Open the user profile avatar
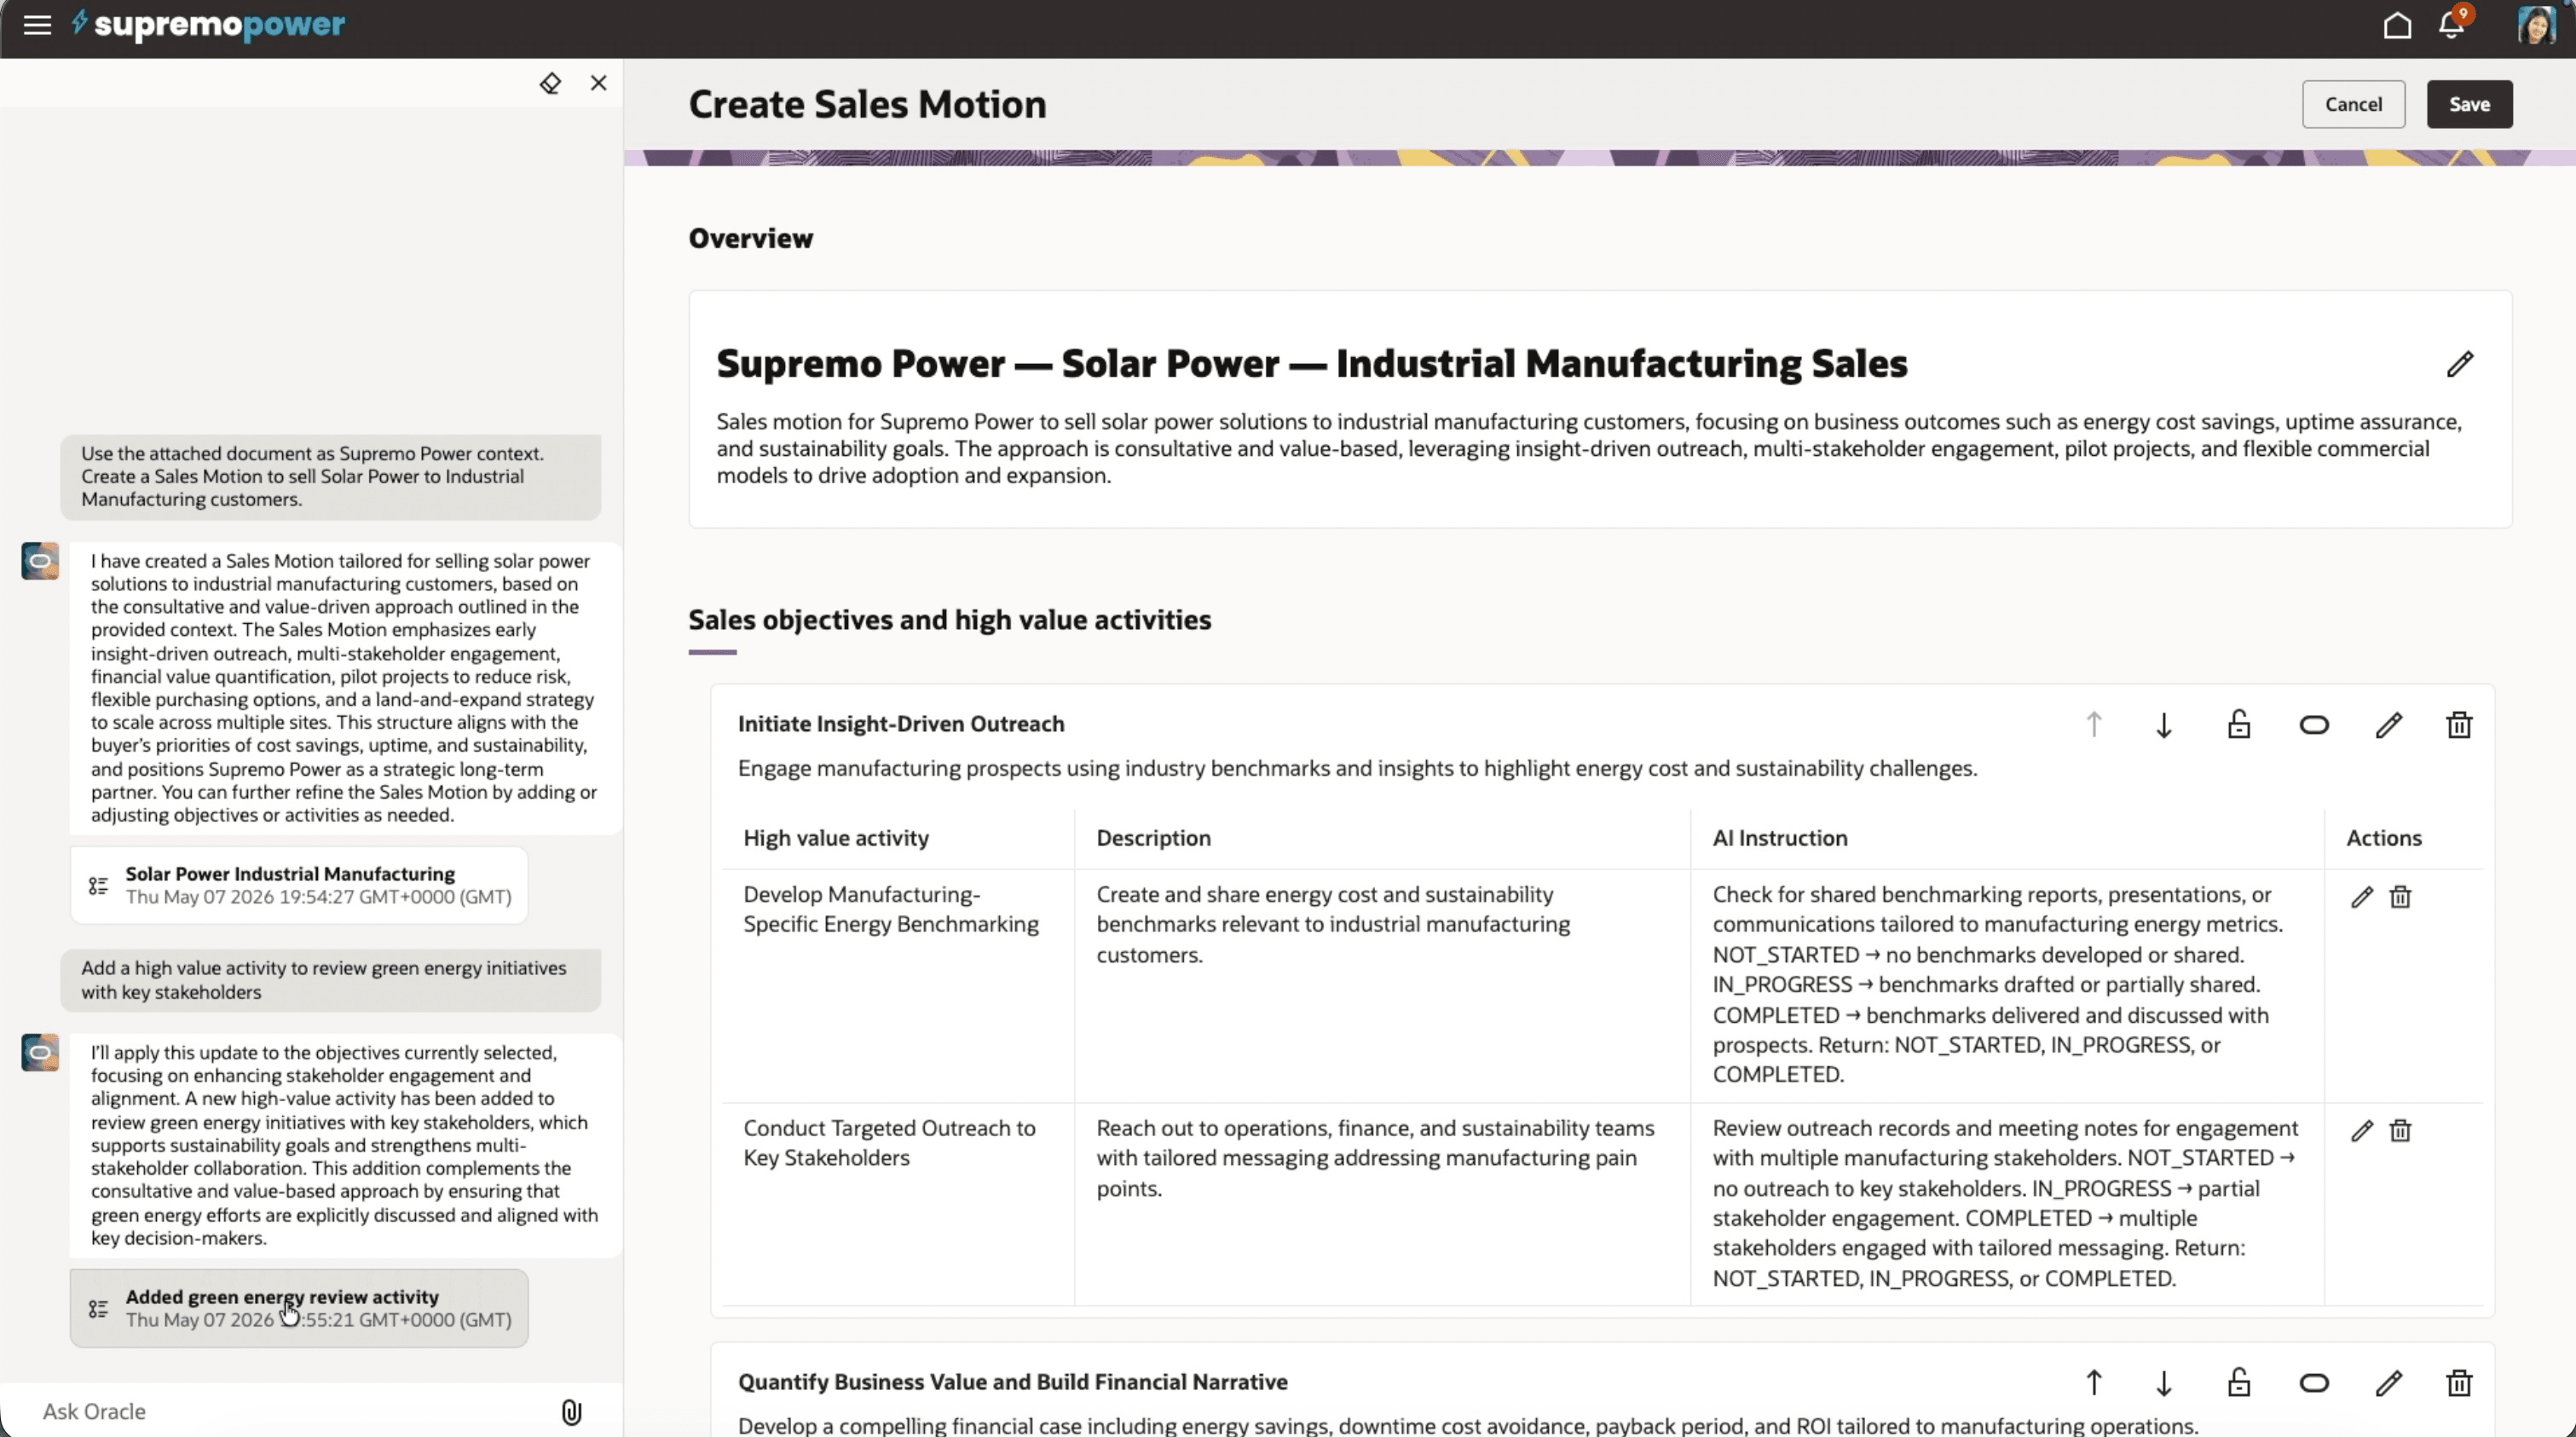The height and width of the screenshot is (1437, 2576). (2535, 25)
